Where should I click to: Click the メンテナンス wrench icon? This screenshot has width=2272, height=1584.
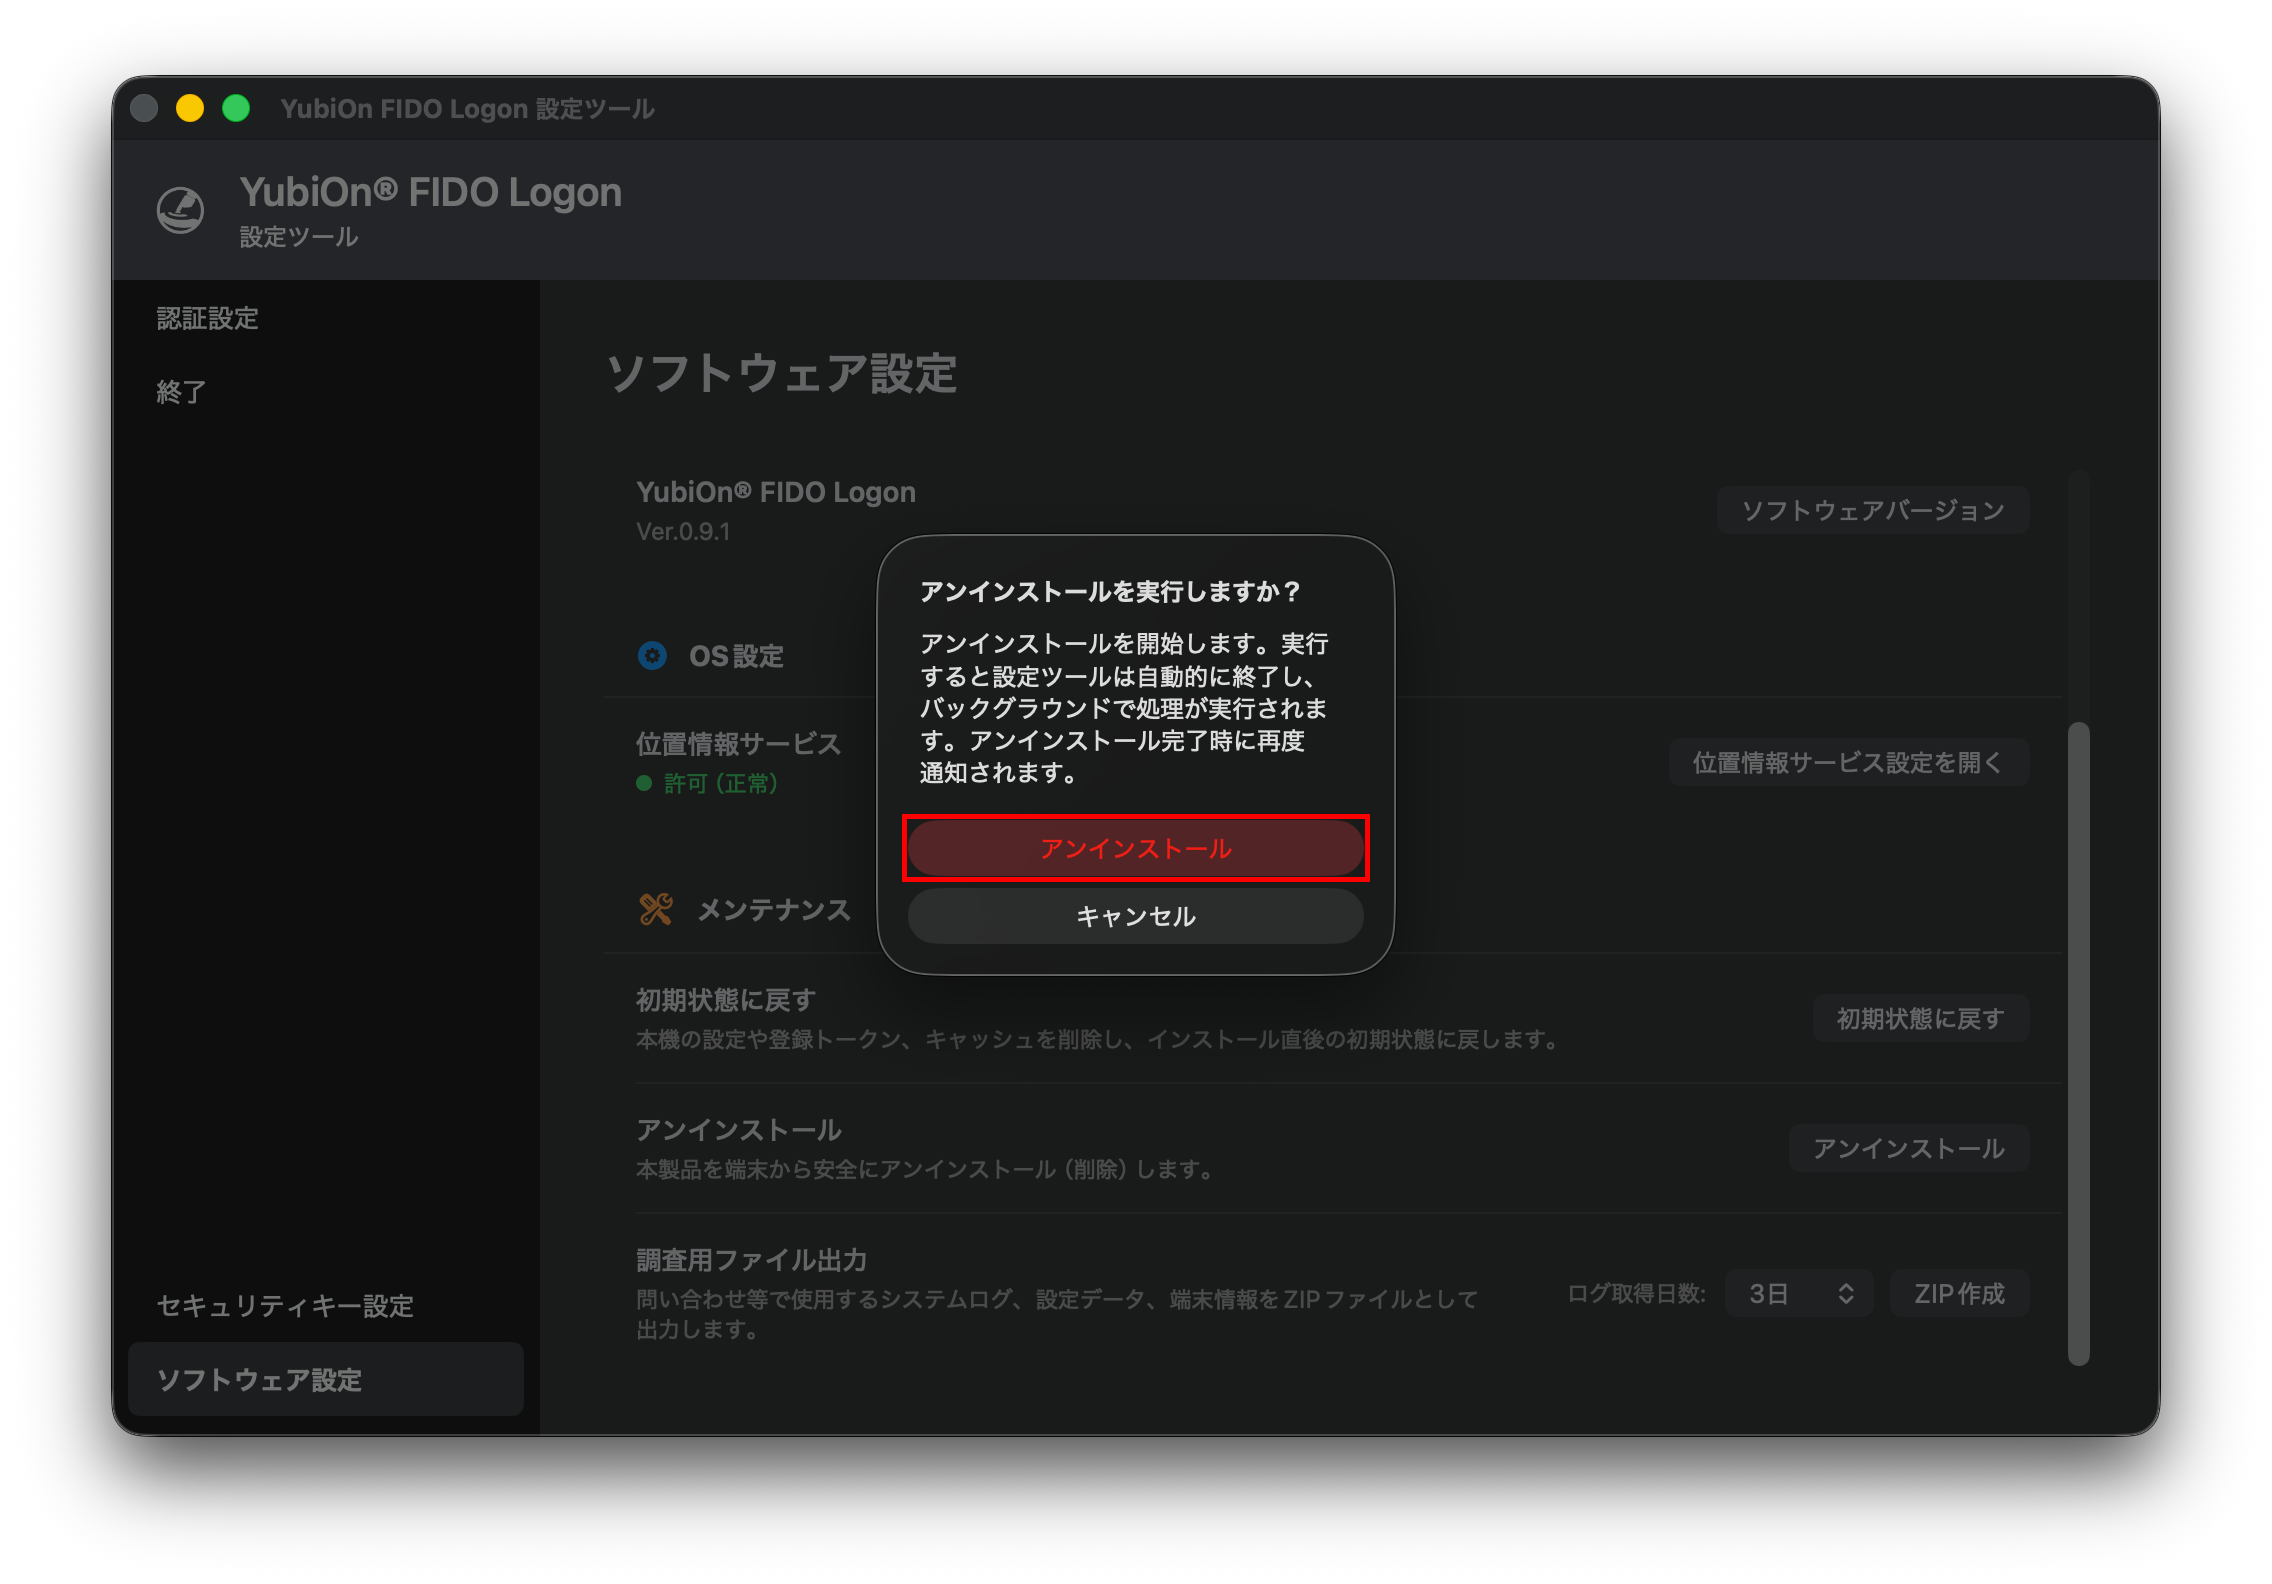656,909
